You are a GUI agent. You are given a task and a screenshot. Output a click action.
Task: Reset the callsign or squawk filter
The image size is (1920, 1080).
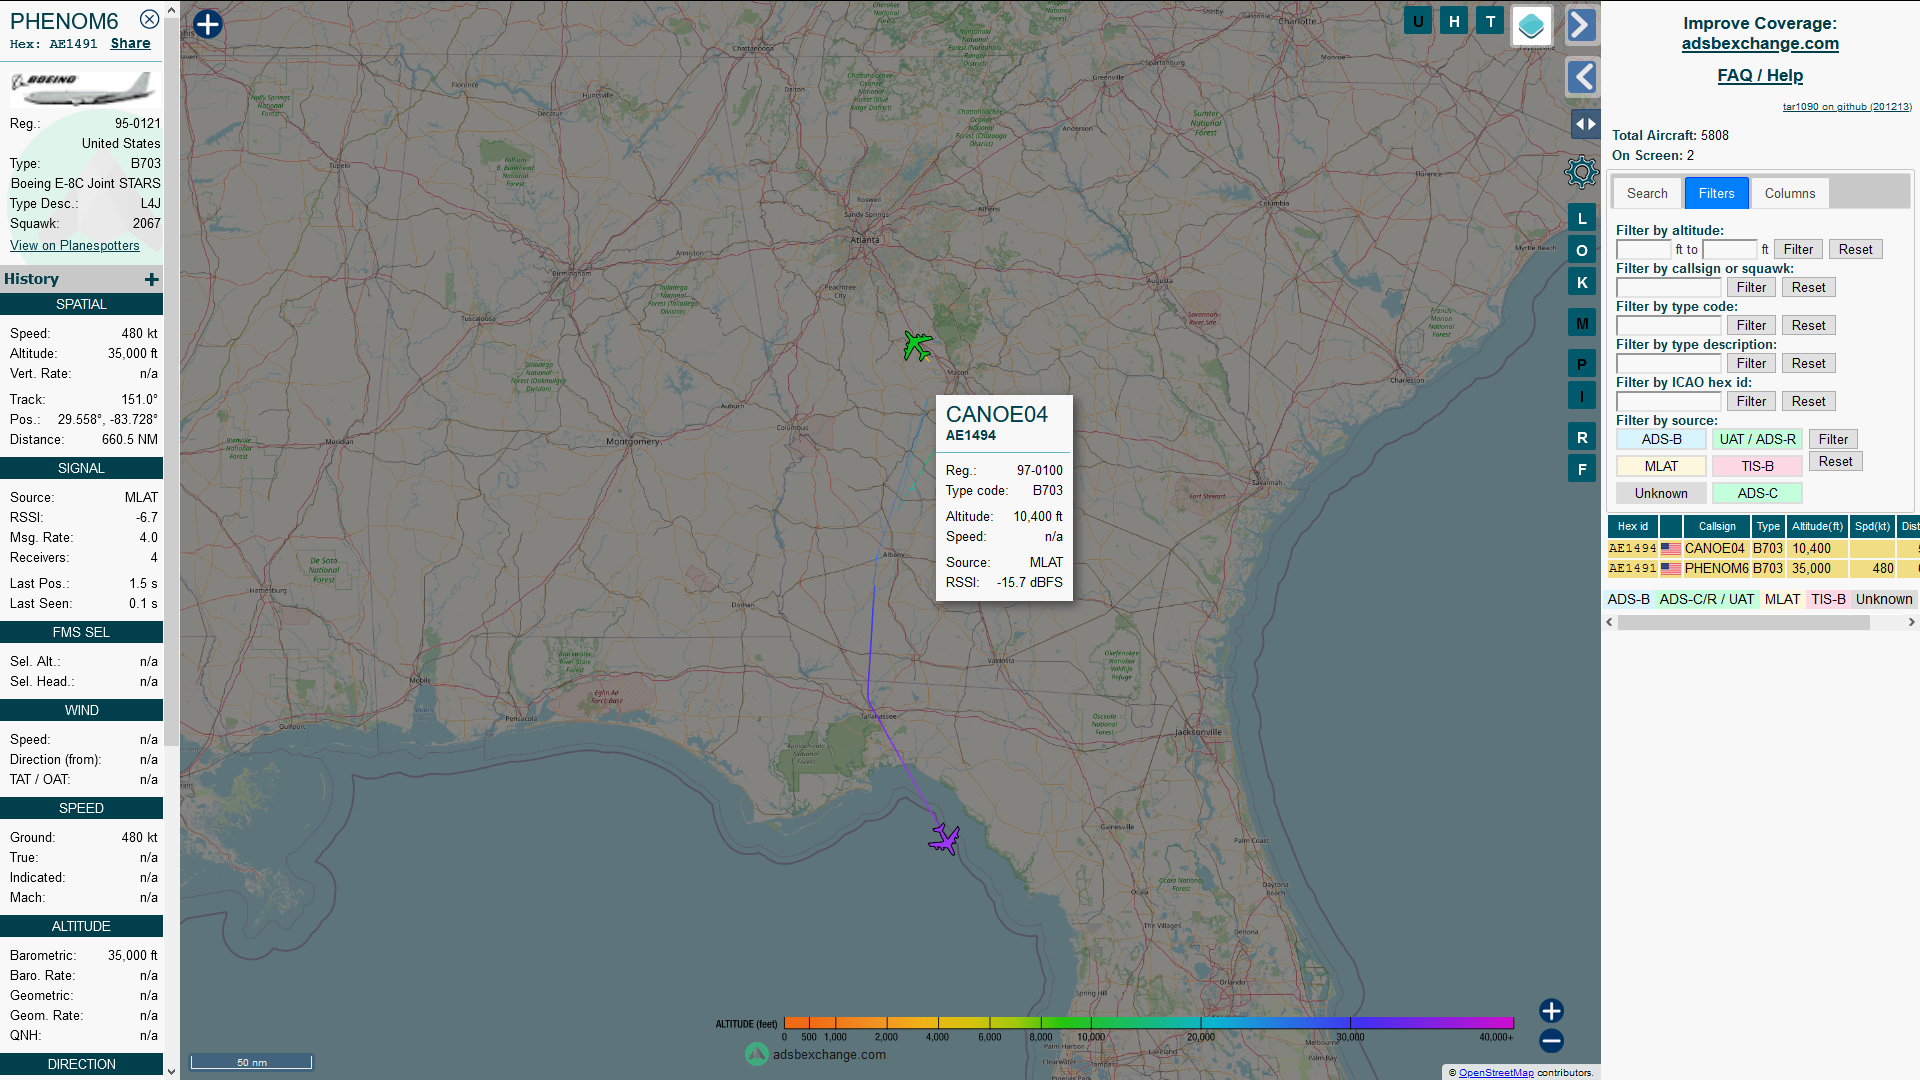click(1808, 287)
